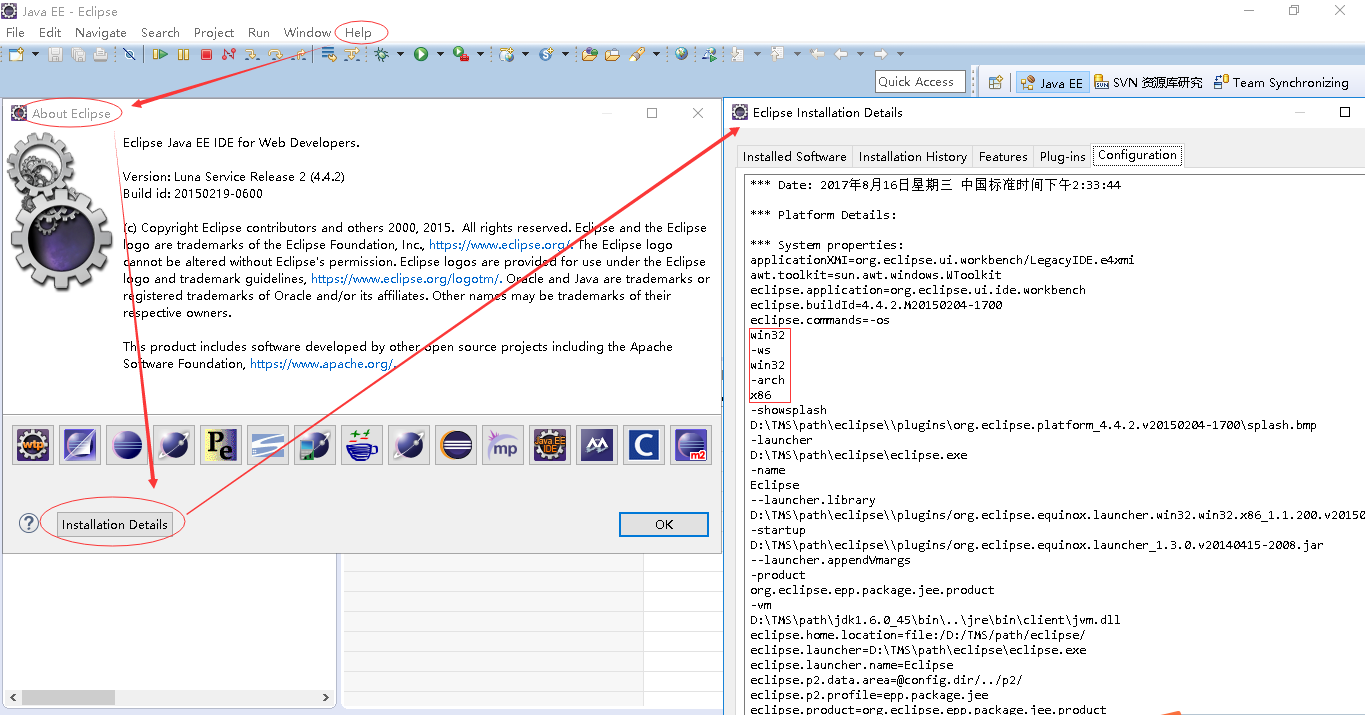The image size is (1365, 715).
Task: Click the Open Type folder icon
Action: click(589, 54)
